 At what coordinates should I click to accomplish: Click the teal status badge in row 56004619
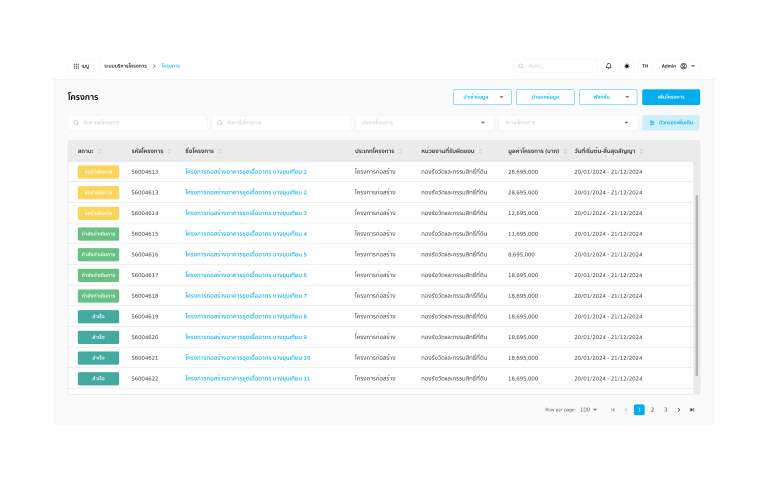pyautogui.click(x=98, y=316)
